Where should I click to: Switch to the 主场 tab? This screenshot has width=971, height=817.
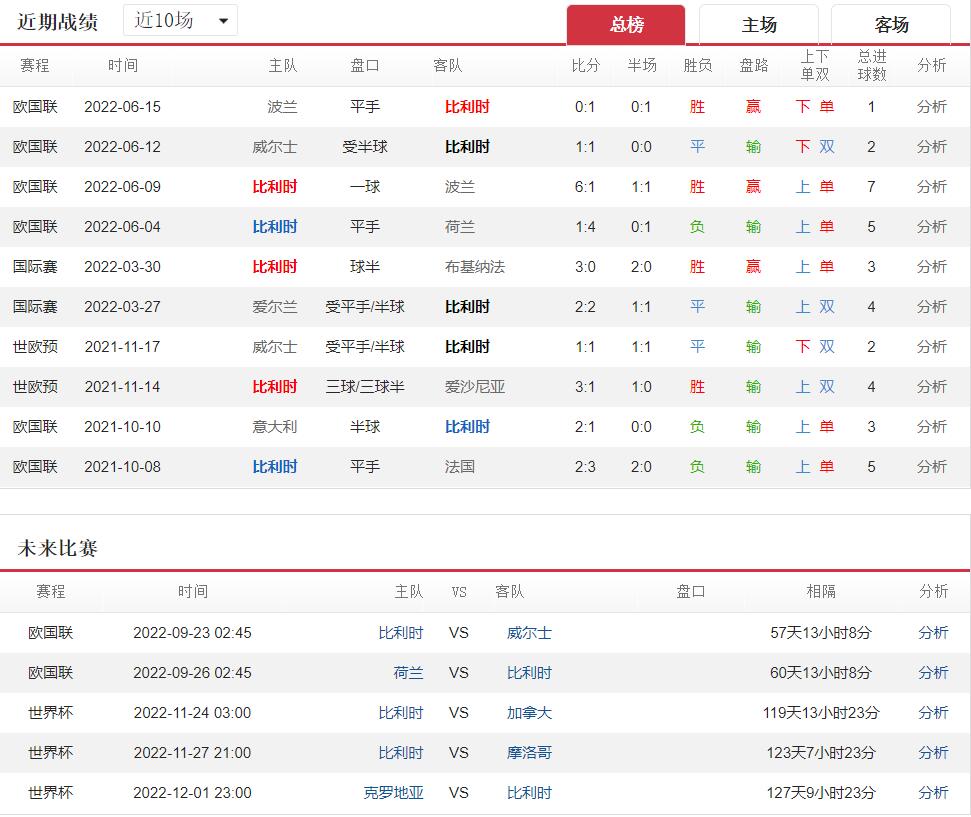point(759,25)
